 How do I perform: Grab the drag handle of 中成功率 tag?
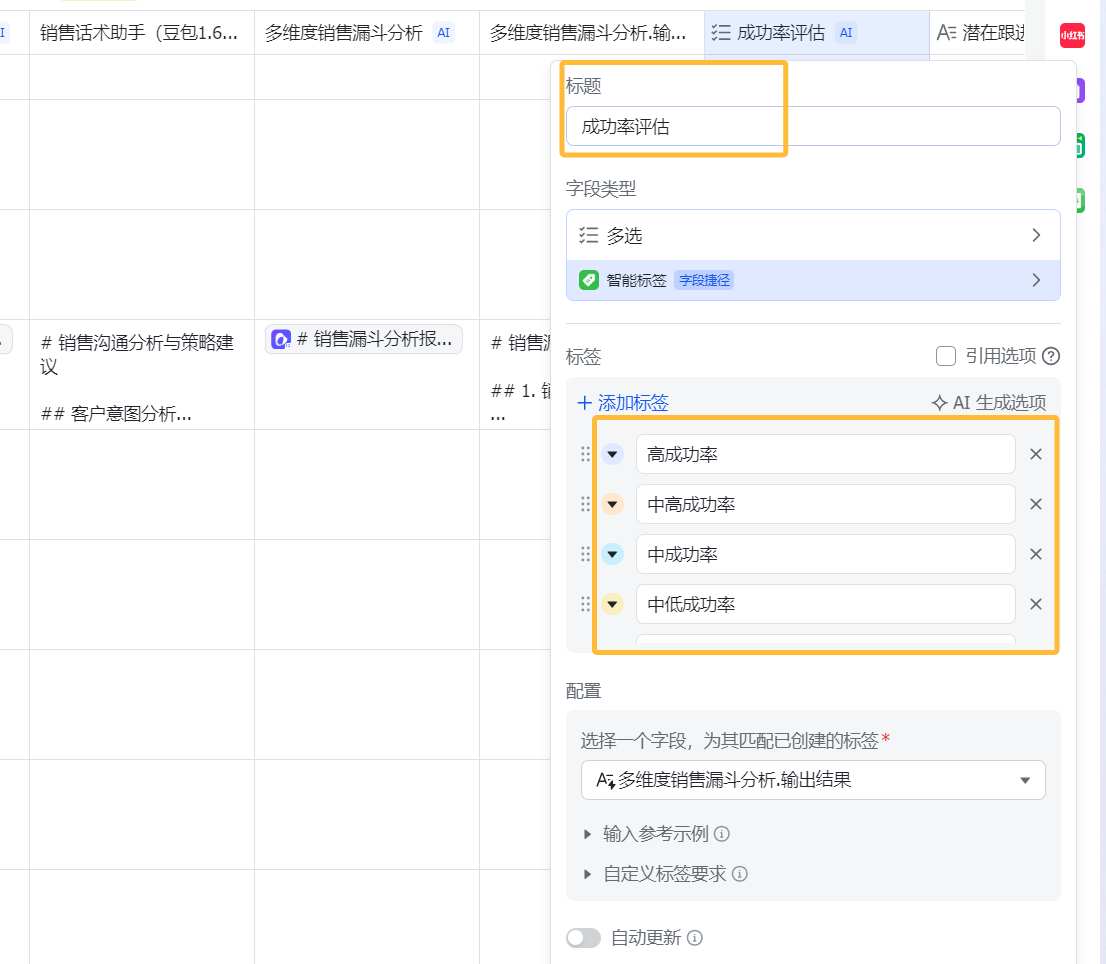(x=586, y=554)
